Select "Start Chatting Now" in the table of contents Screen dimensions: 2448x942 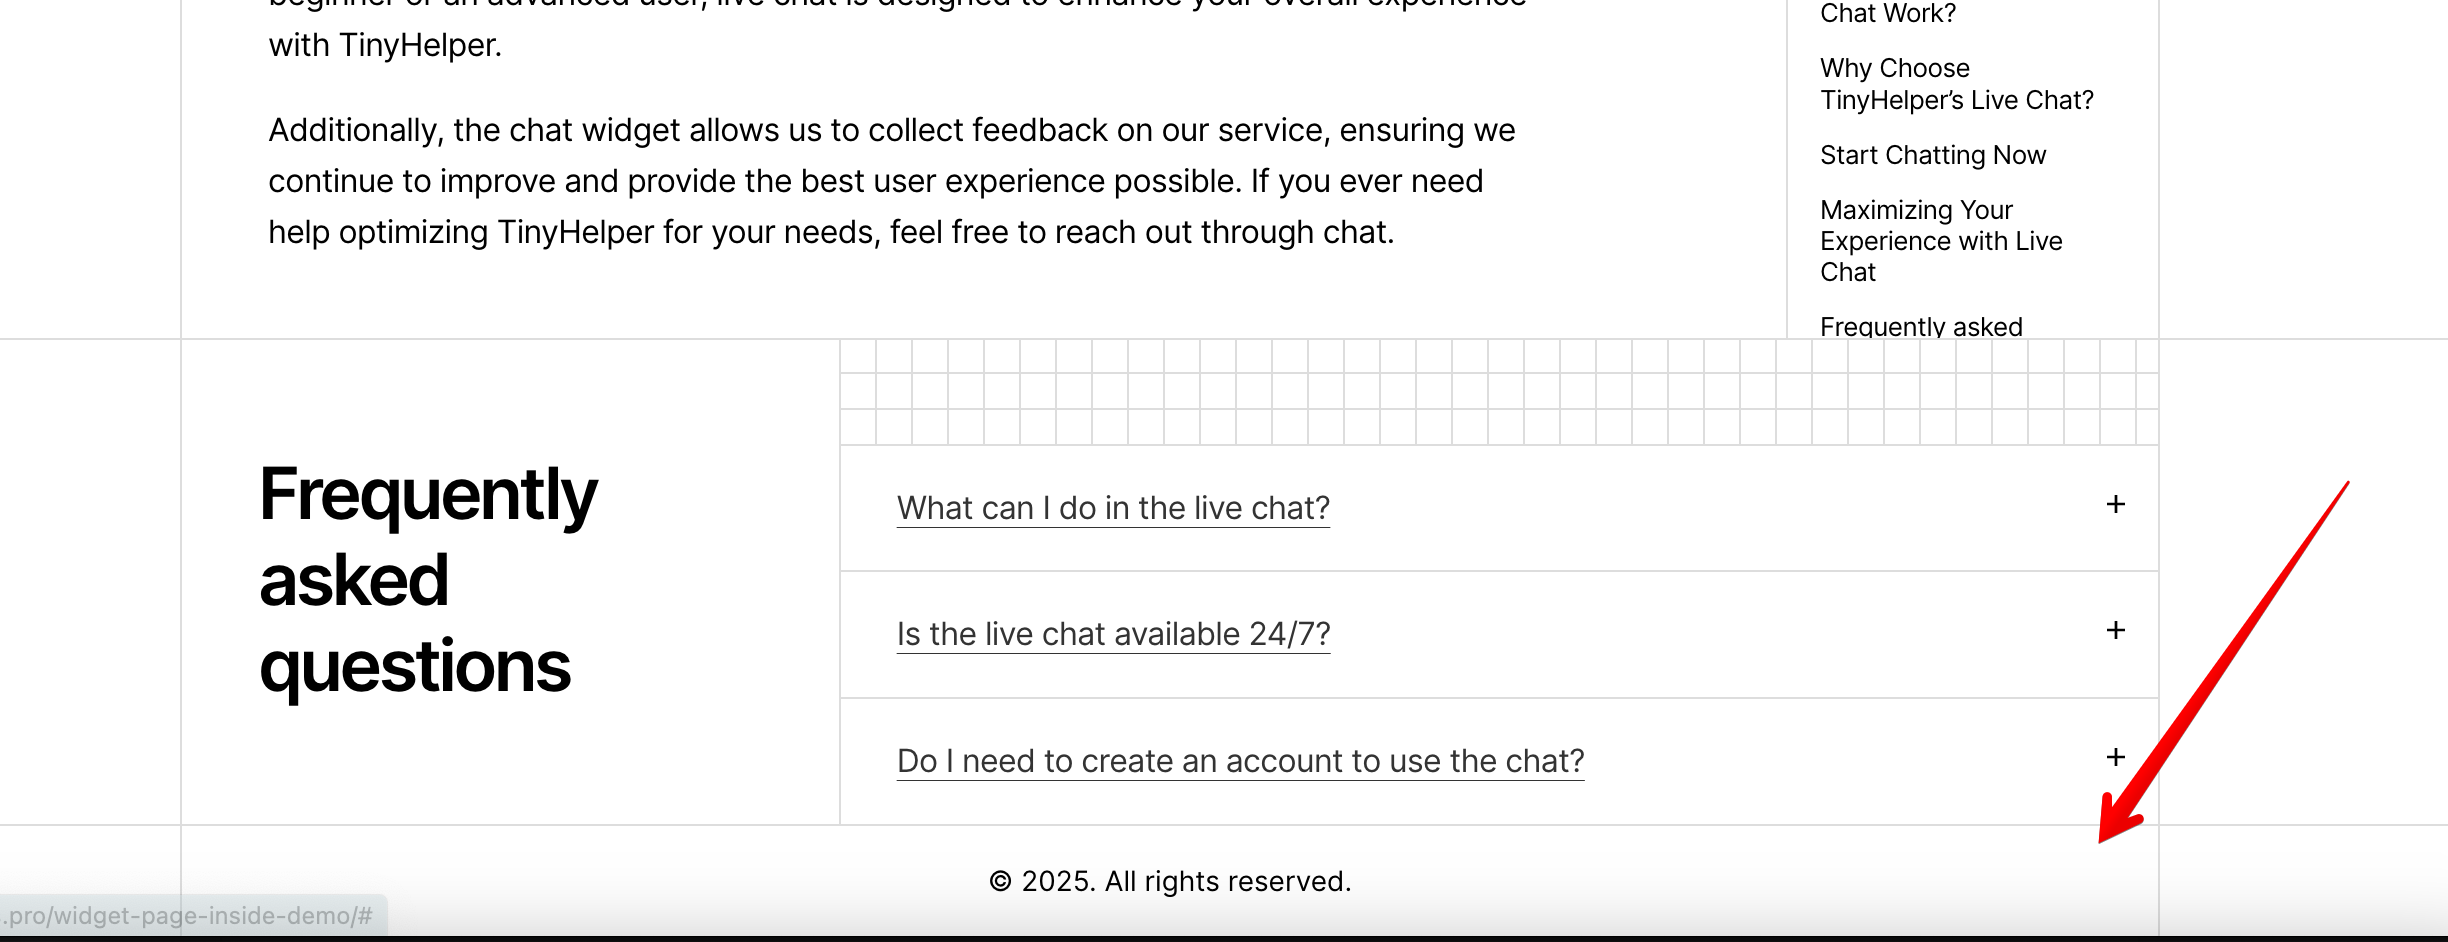click(1932, 155)
